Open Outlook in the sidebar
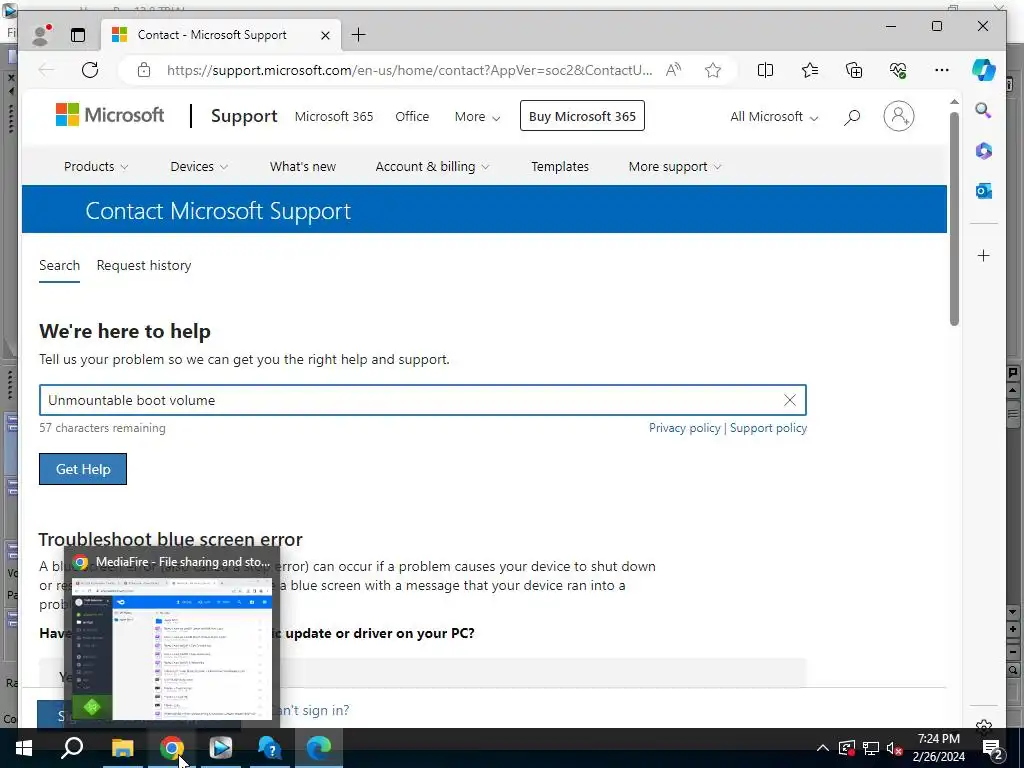Viewport: 1024px width, 768px height. point(984,191)
